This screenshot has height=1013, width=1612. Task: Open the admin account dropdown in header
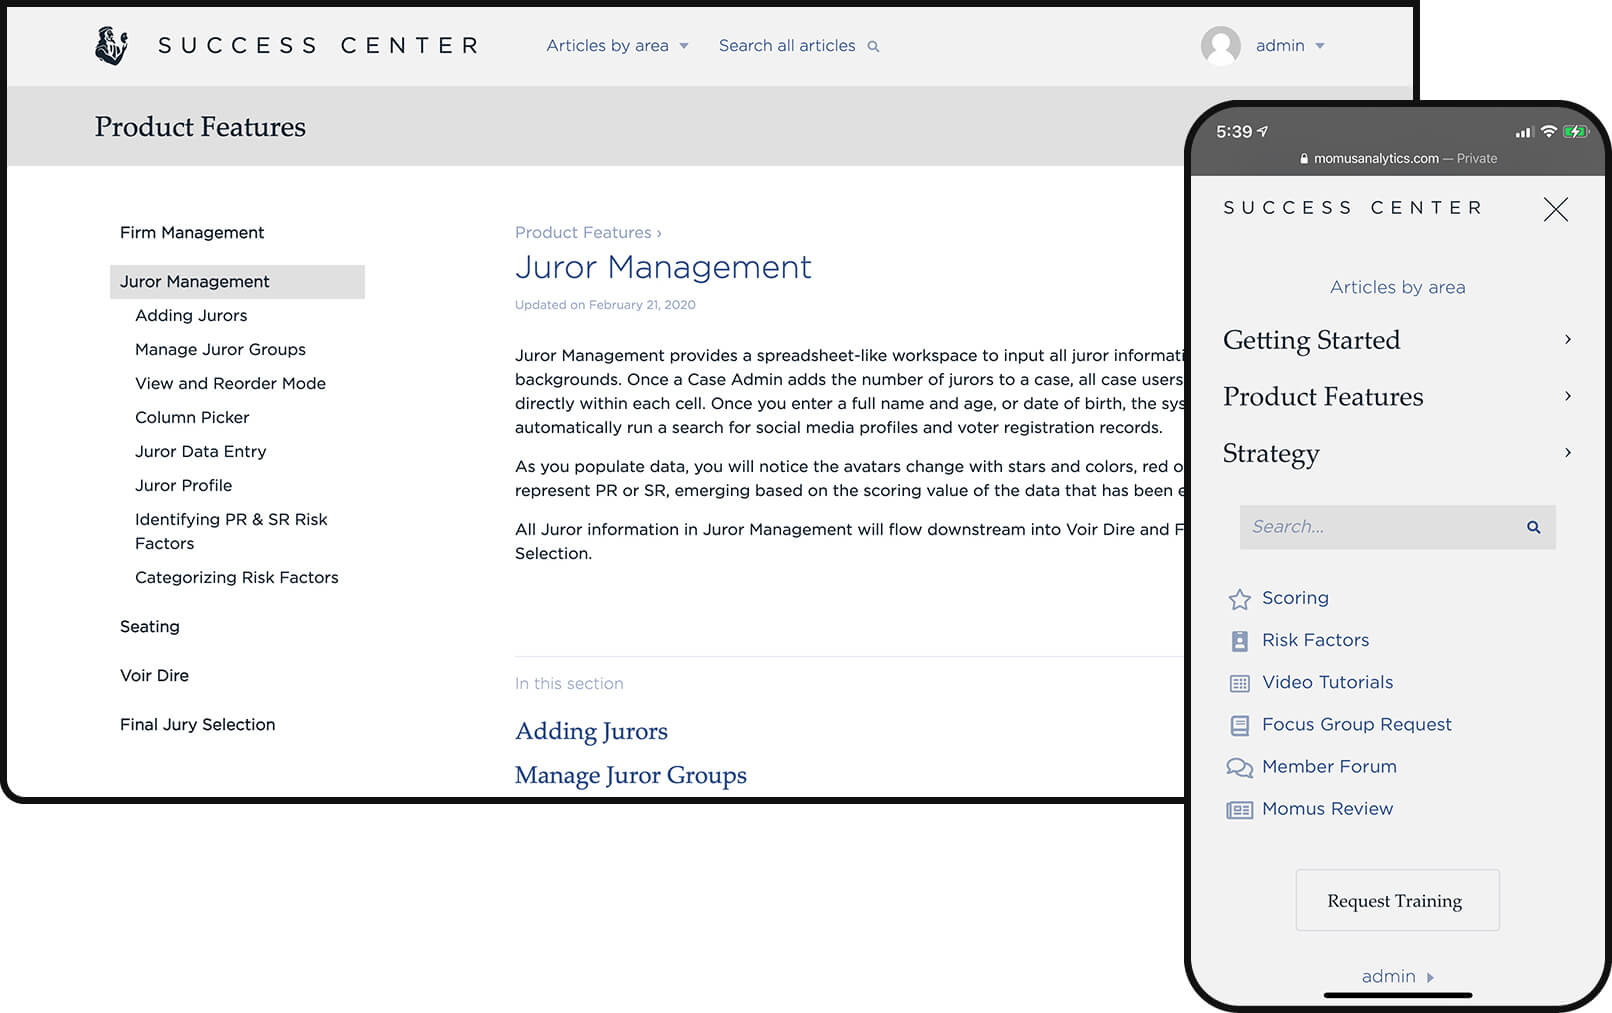(1290, 46)
